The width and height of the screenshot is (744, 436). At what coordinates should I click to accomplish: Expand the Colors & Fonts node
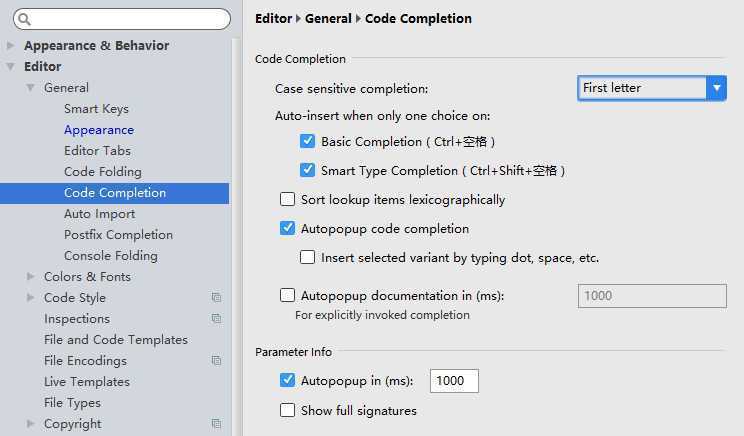tap(30, 277)
